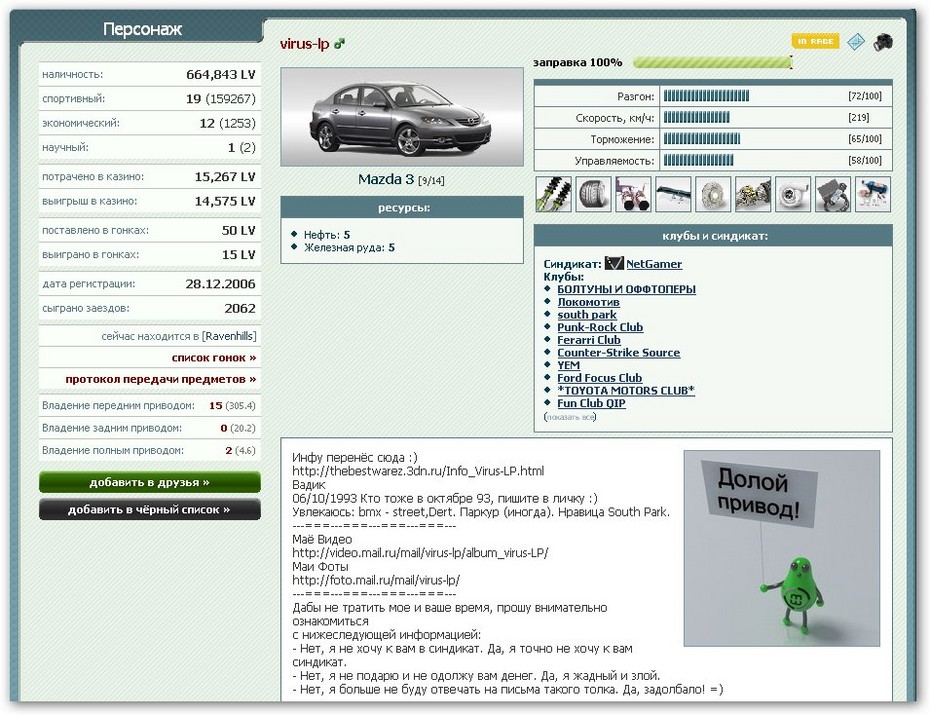Click the 'Mazda 3 [9/14]' car name
Screen dimensions: 930x715
pyautogui.click(x=401, y=180)
